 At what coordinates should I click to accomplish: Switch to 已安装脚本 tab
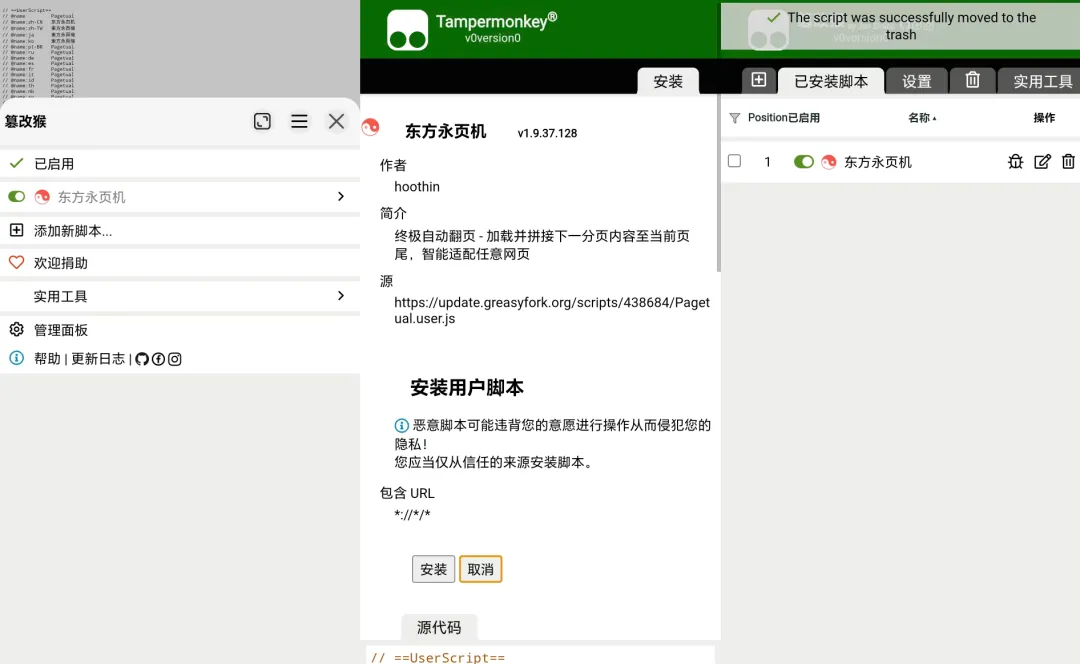click(x=831, y=81)
